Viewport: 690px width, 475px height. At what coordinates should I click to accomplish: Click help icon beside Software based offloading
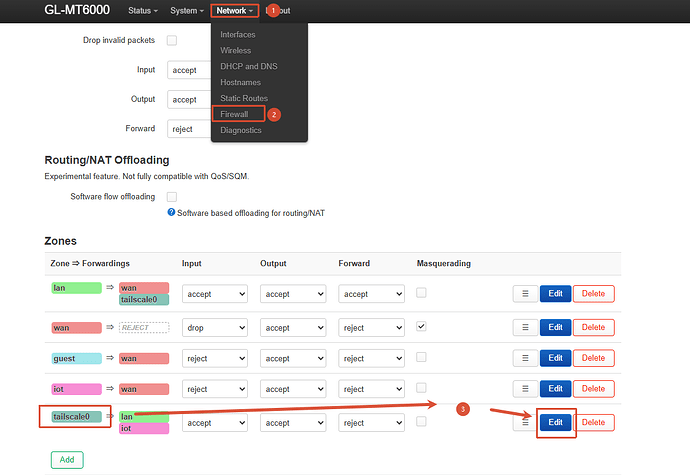171,212
